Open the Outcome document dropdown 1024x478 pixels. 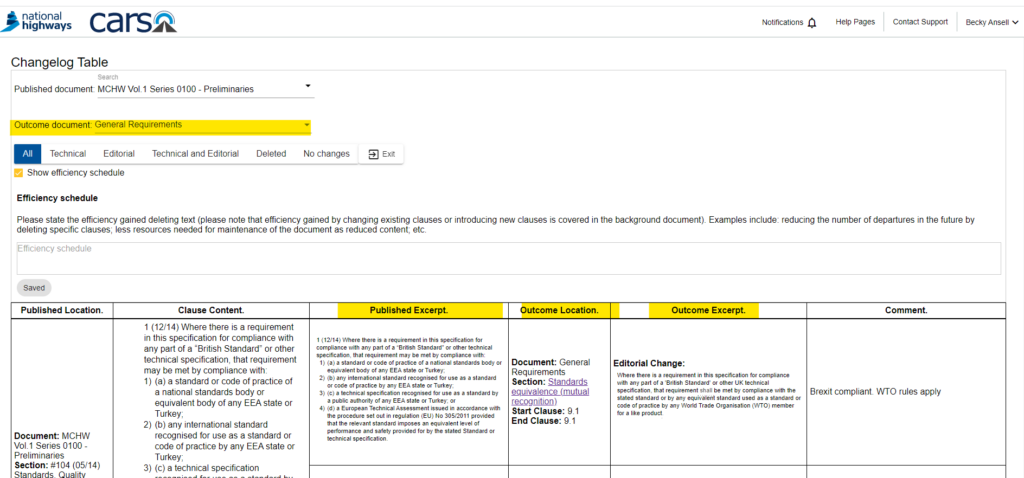(305, 125)
